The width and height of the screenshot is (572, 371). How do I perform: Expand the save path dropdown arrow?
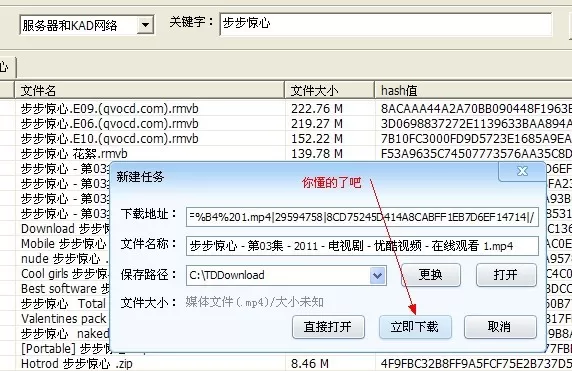click(378, 275)
